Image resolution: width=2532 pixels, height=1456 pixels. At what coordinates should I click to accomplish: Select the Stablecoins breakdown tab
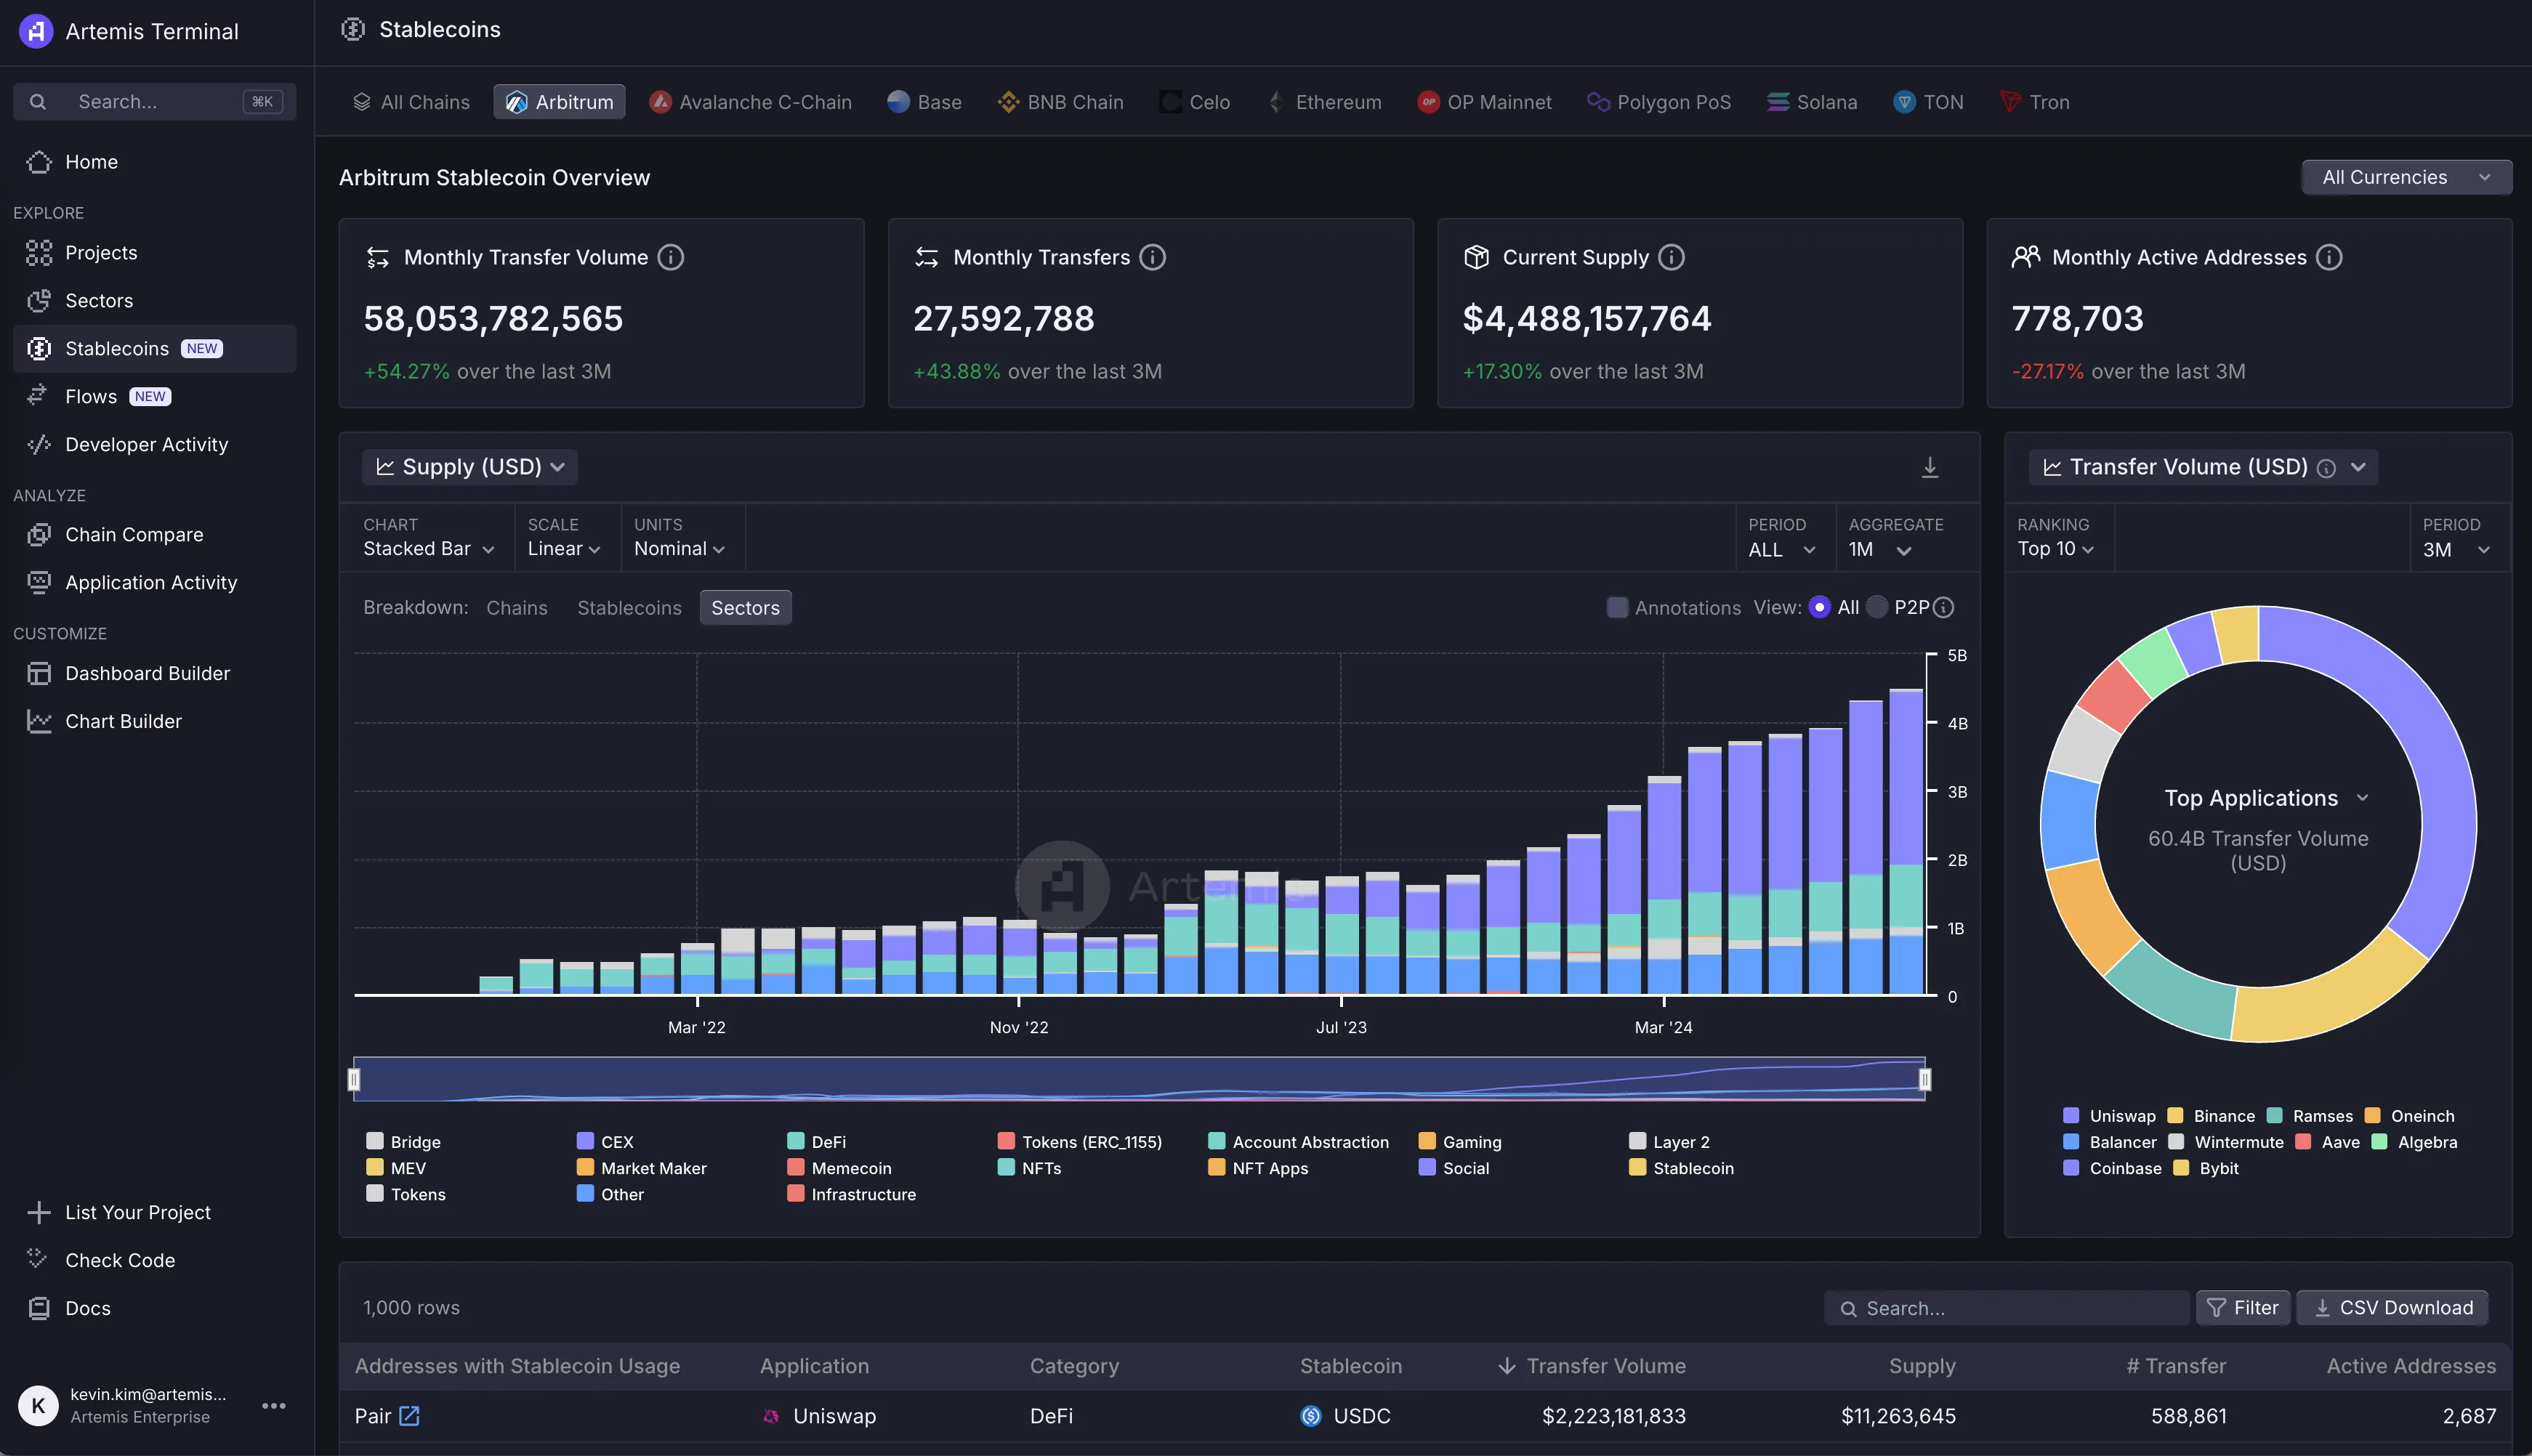[629, 608]
